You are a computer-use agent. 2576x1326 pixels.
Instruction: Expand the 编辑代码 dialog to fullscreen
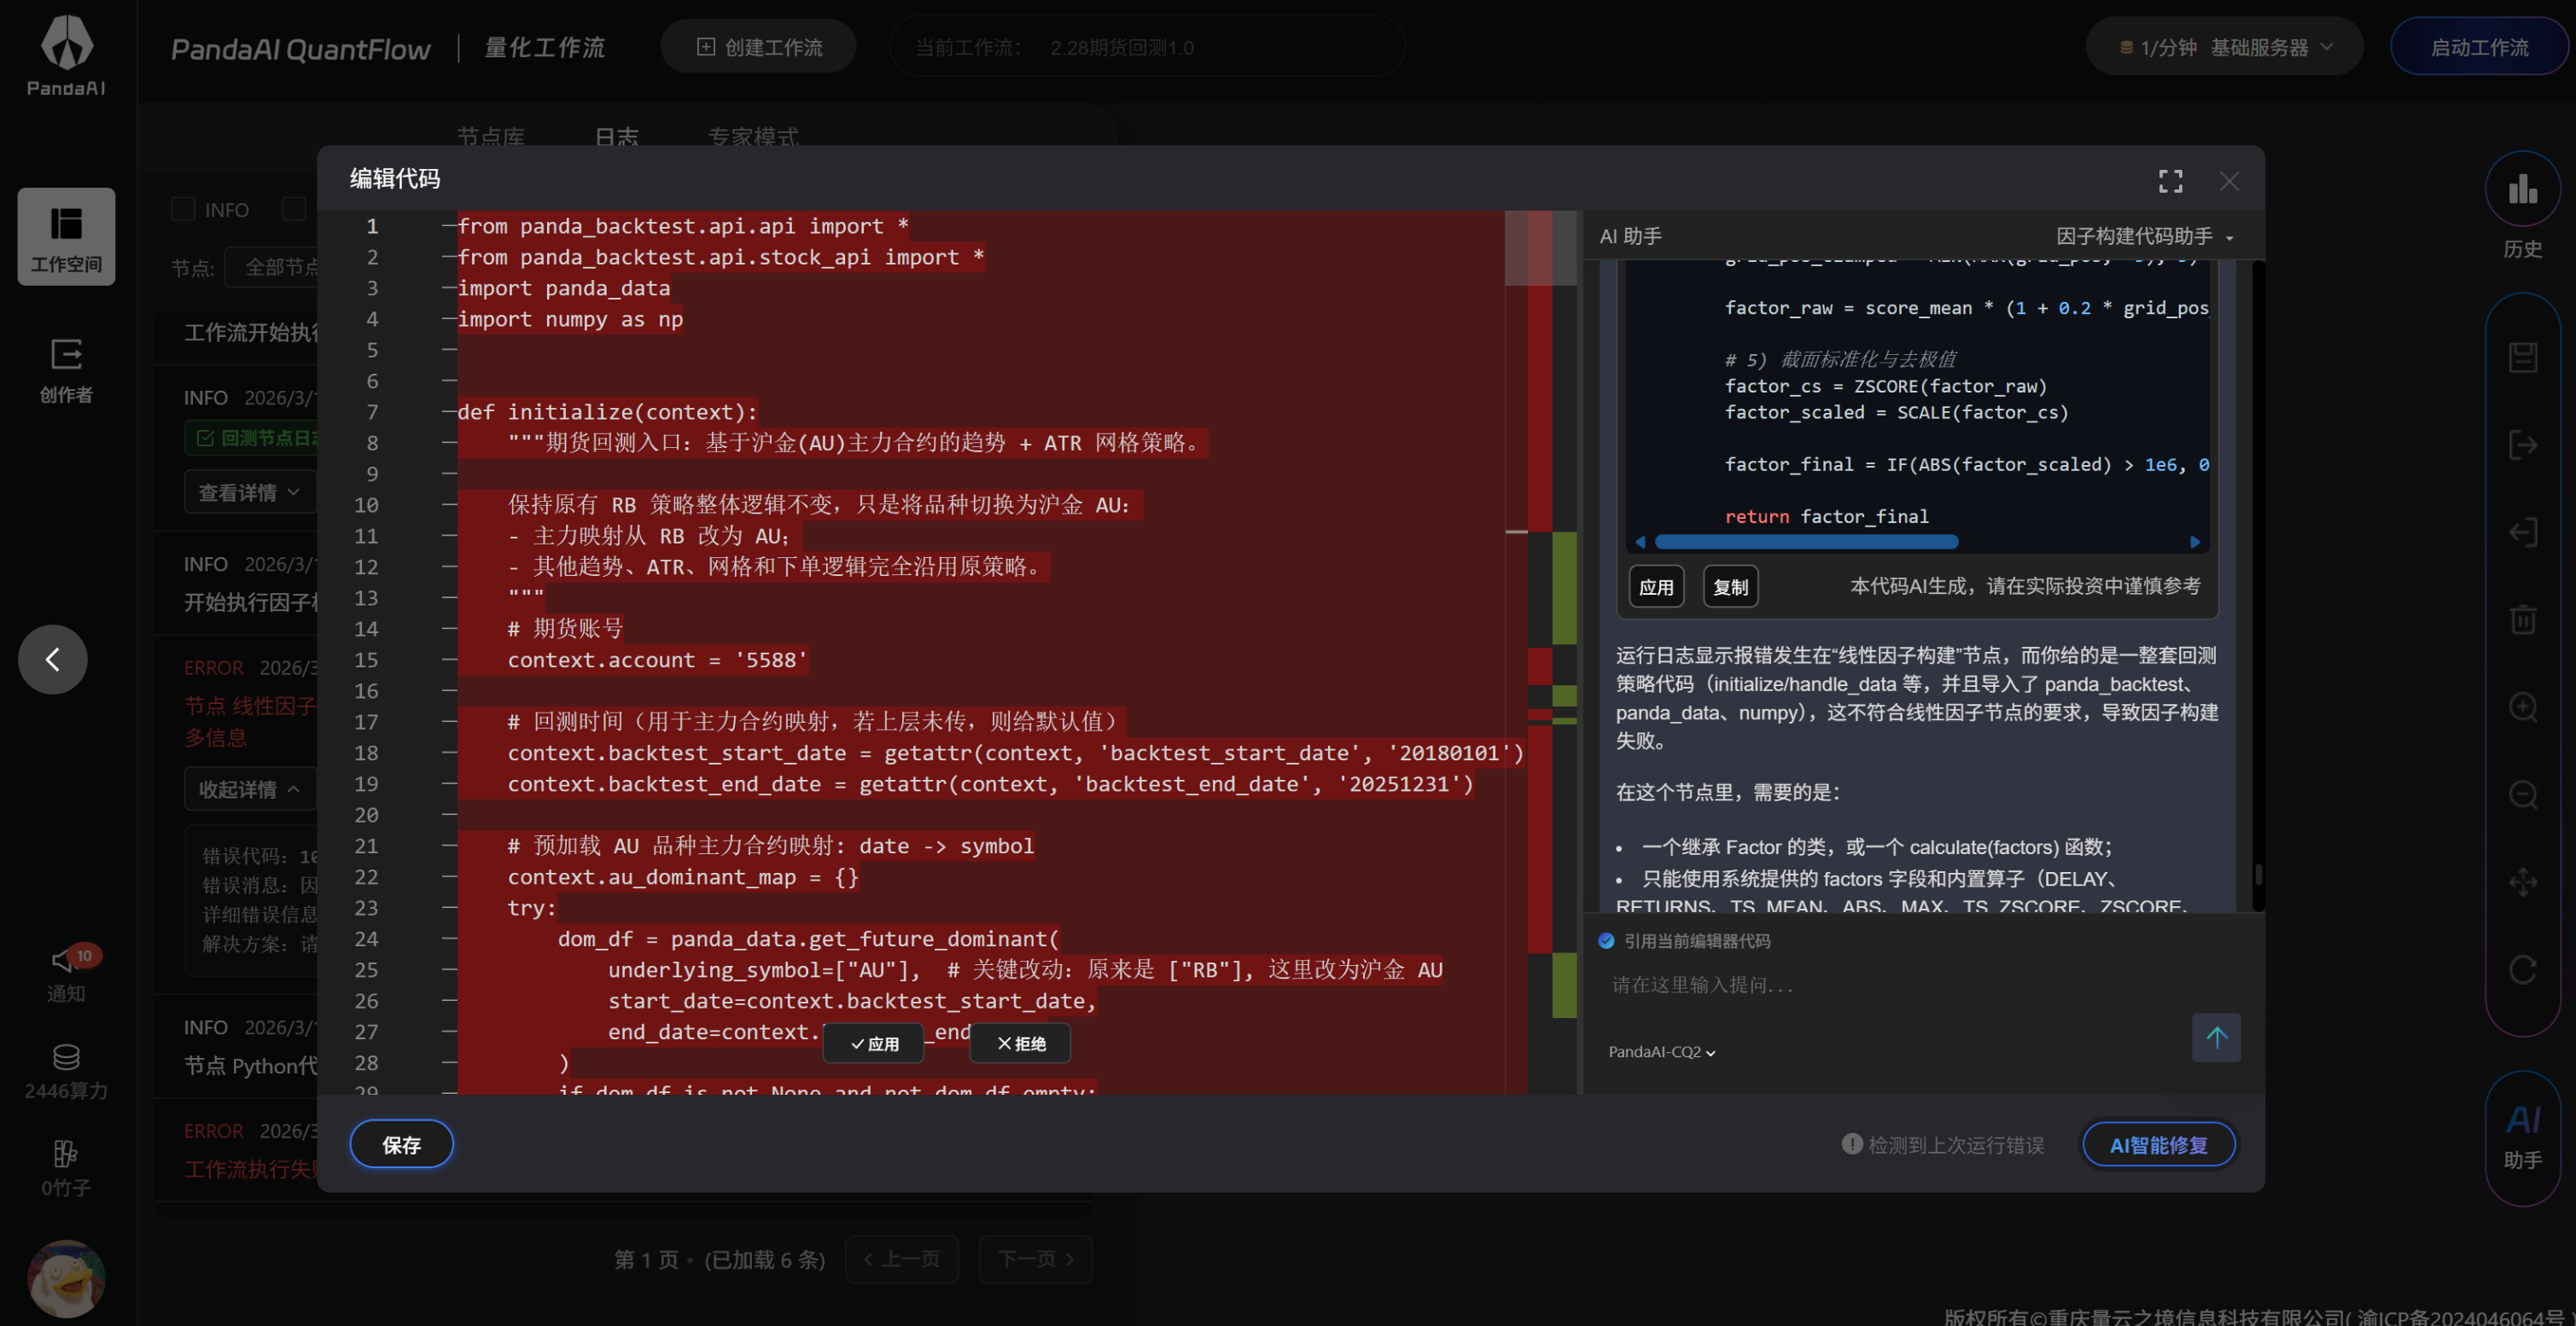click(x=2170, y=181)
